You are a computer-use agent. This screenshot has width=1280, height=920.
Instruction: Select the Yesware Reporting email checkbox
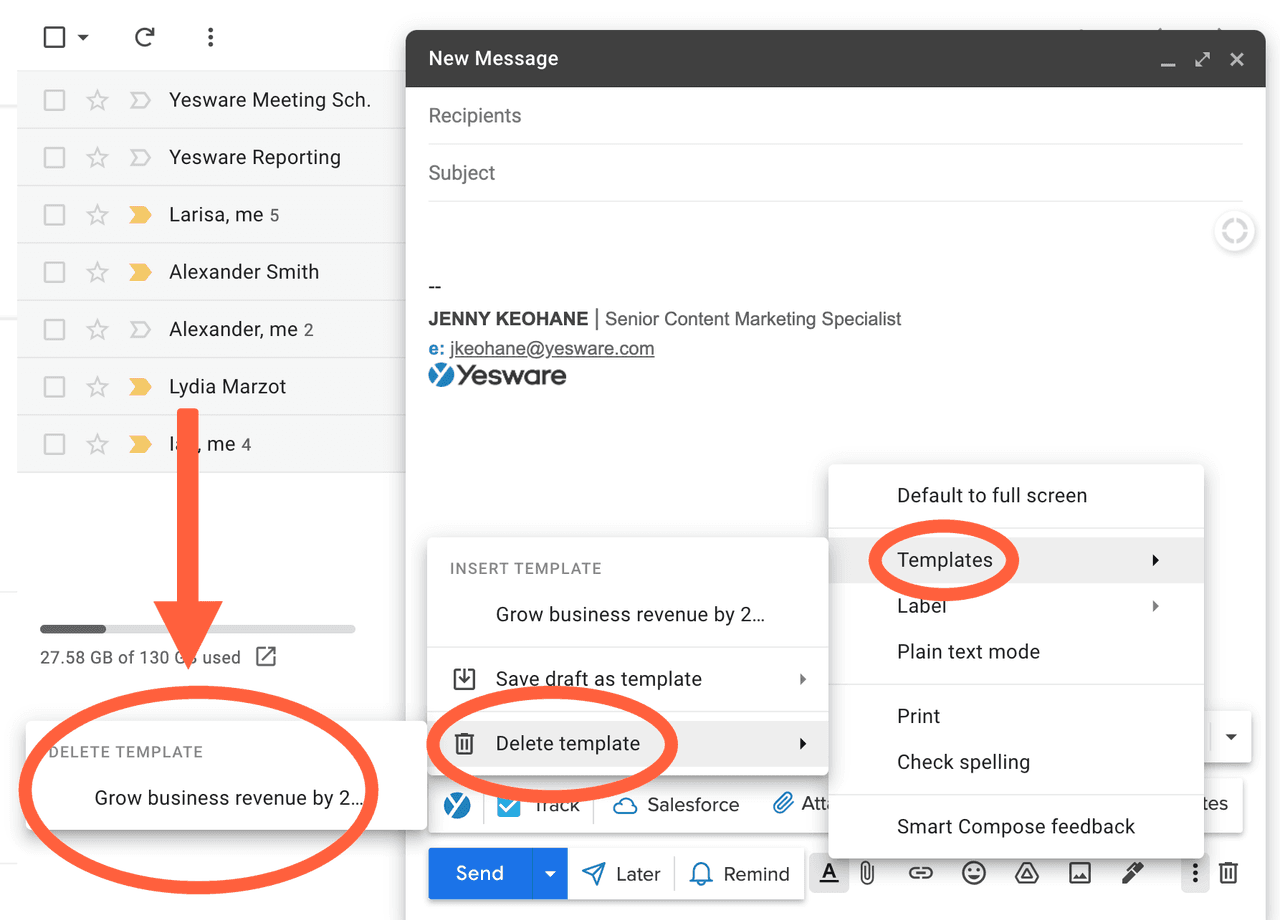[x=55, y=157]
